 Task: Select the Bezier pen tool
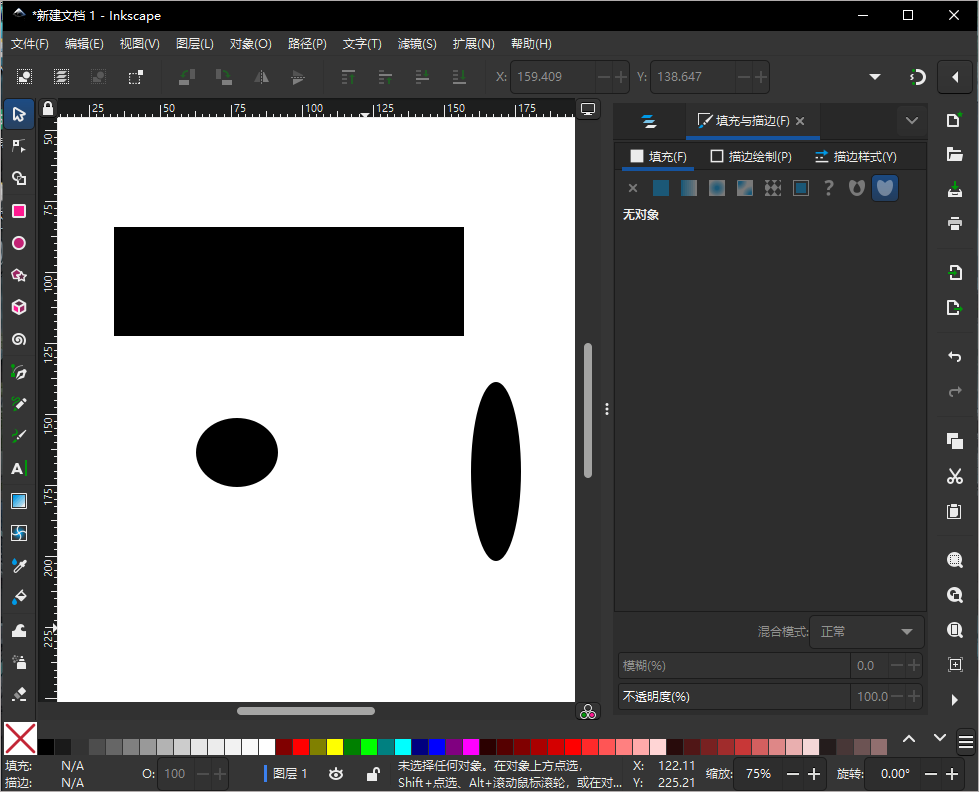[x=18, y=372]
